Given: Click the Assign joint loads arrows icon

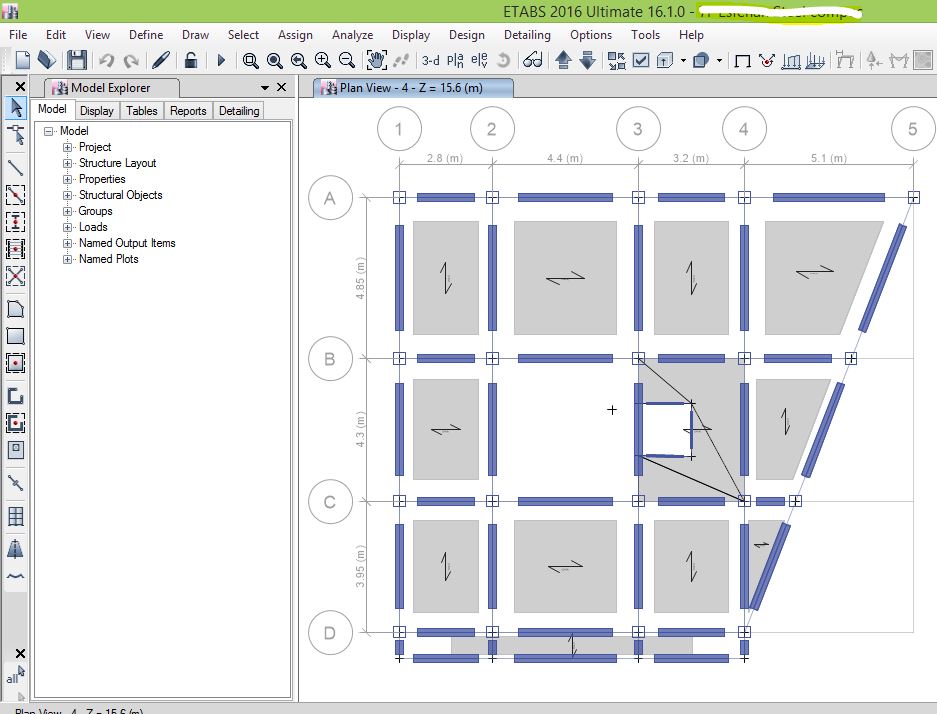Looking at the screenshot, I should (x=767, y=60).
